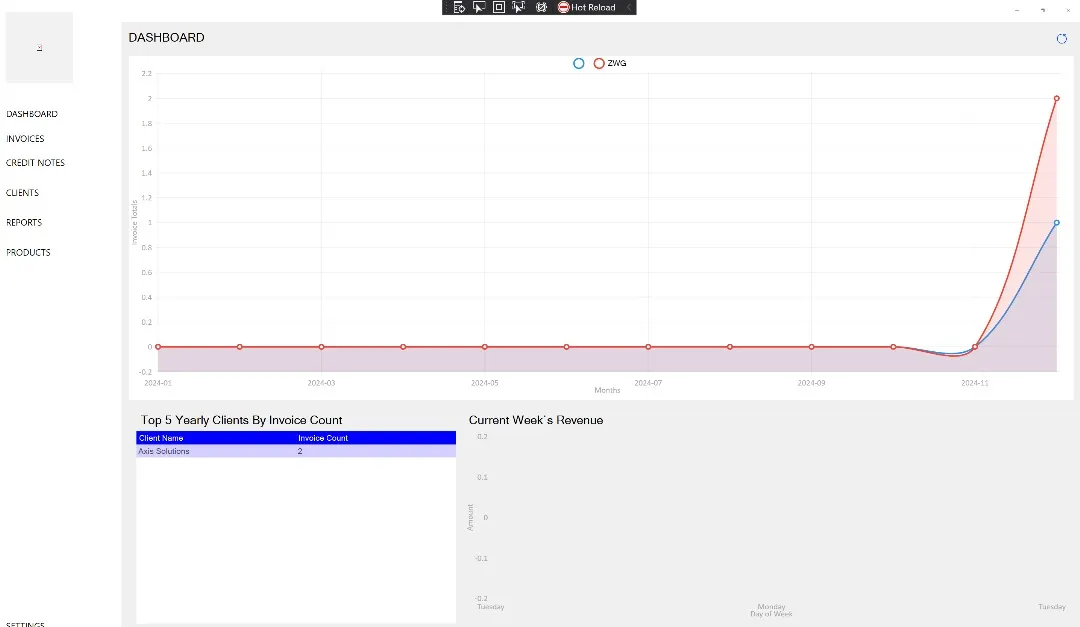Select PRODUCTS from the sidebar
Image resolution: width=1080 pixels, height=627 pixels.
point(28,252)
